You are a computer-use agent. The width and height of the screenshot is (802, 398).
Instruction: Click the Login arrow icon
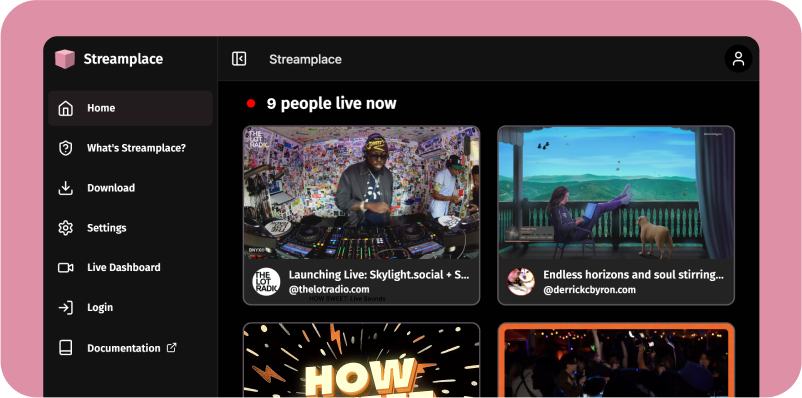[x=65, y=307]
